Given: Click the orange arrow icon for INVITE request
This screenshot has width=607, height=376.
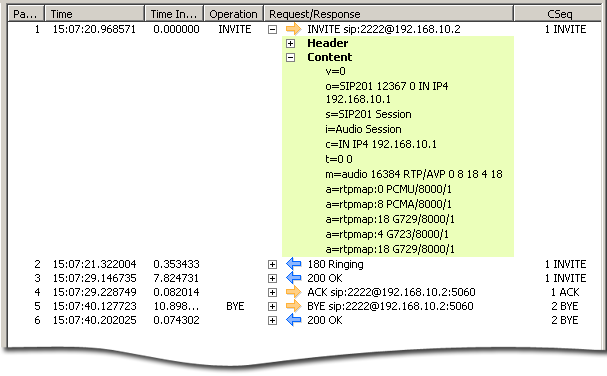Looking at the screenshot, I should (293, 29).
